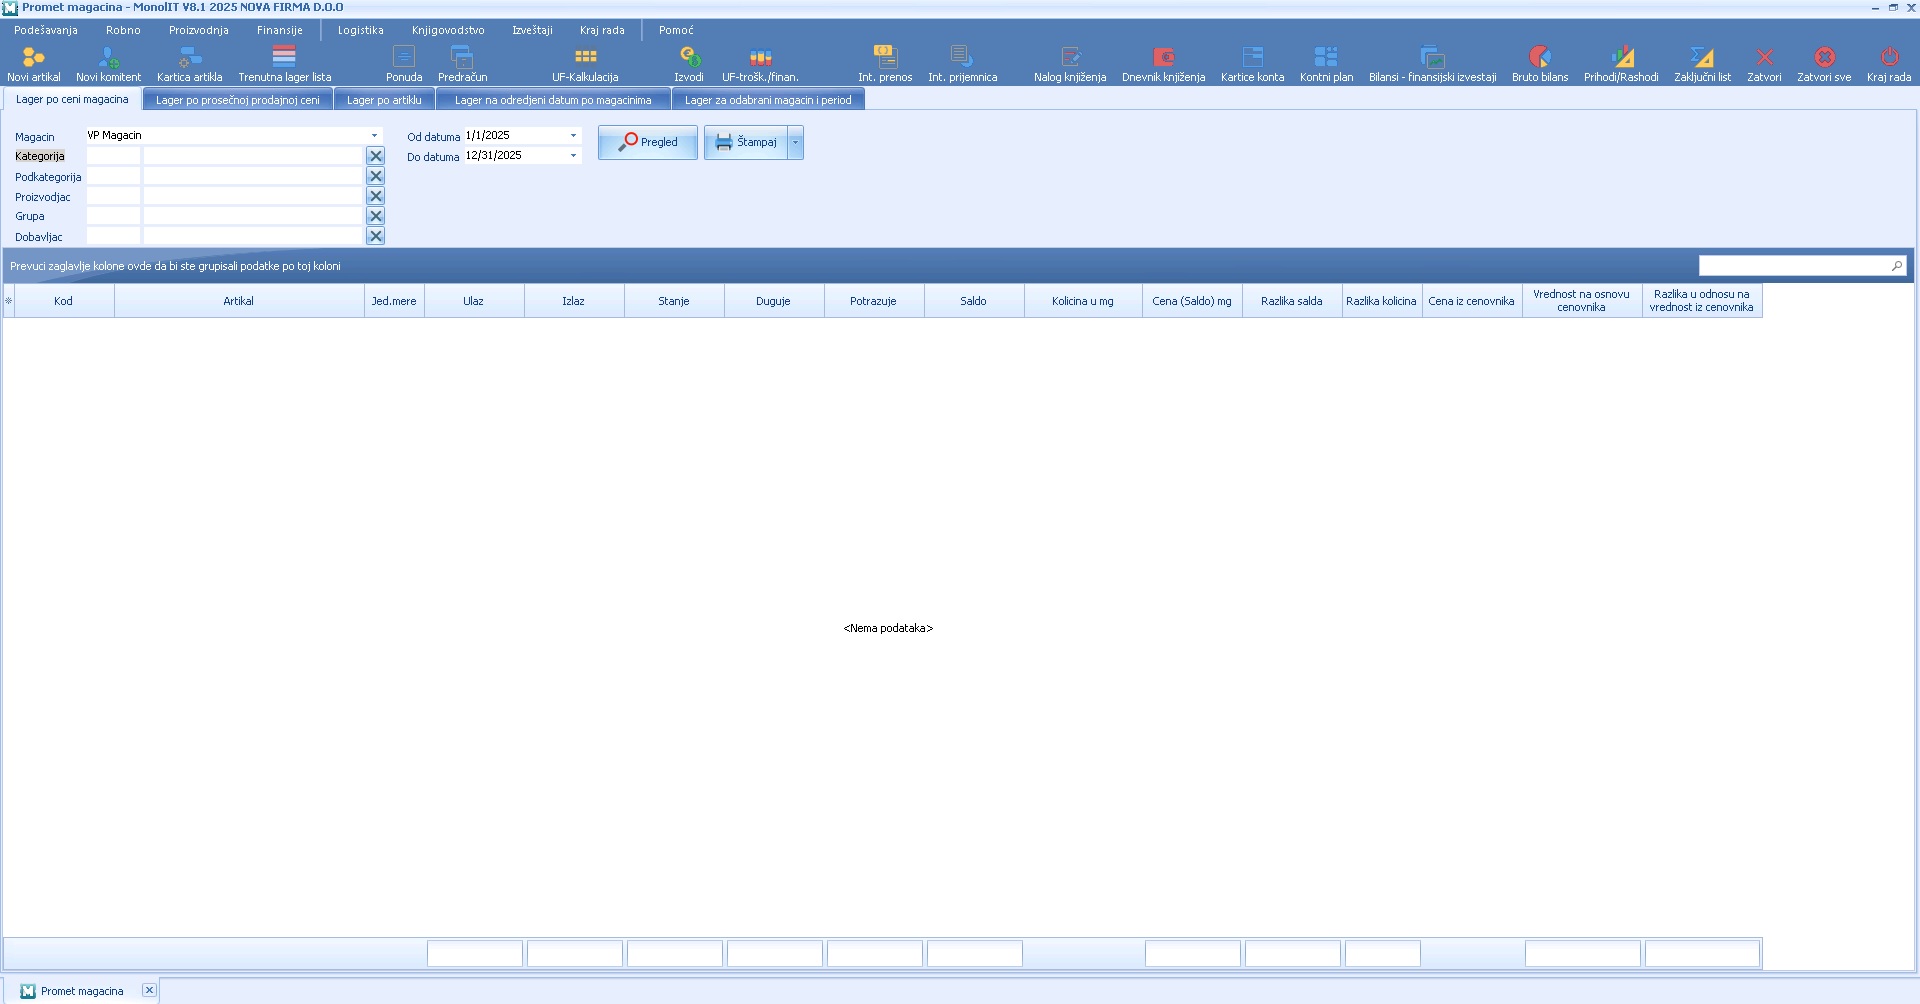The height and width of the screenshot is (1004, 1920).
Task: Sort by the Kod column header
Action: 64,301
